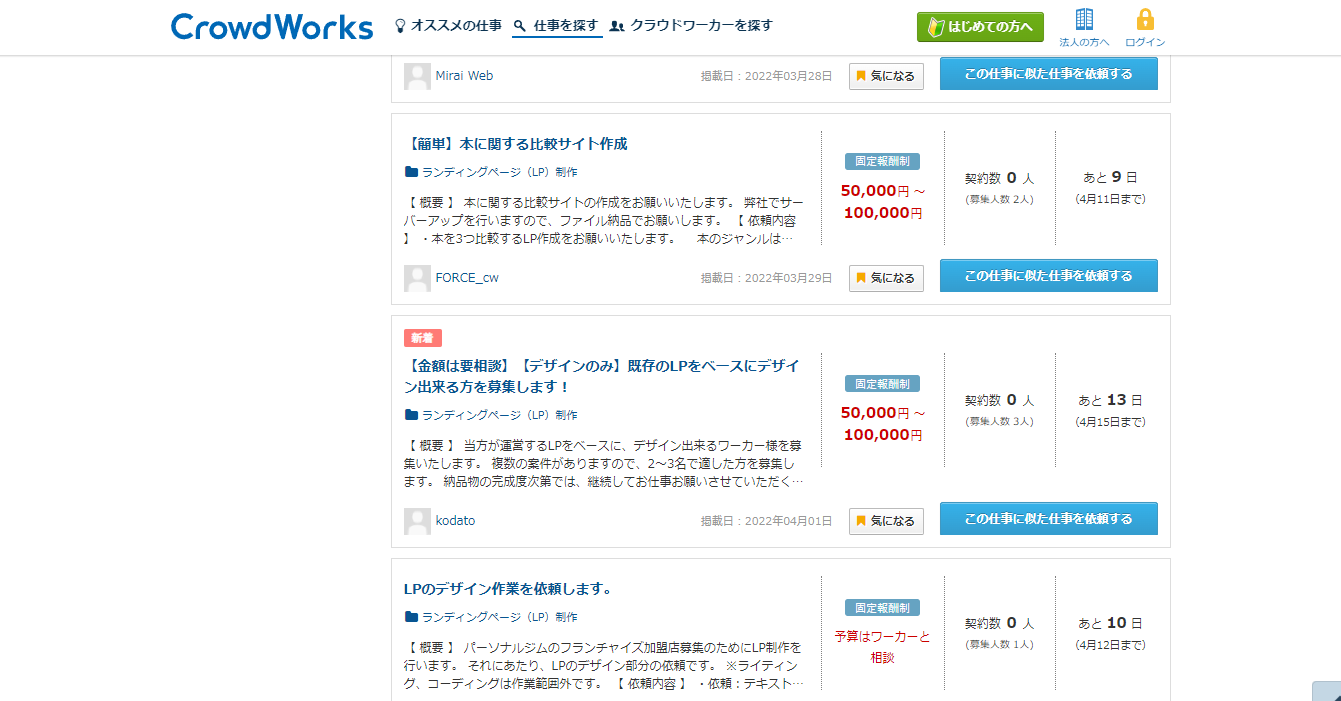Click the FORCE_cw user avatar
This screenshot has width=1341, height=701.
coord(417,278)
